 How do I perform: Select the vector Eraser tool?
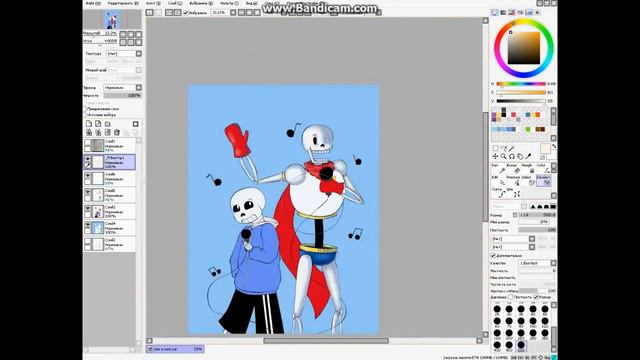[513, 169]
